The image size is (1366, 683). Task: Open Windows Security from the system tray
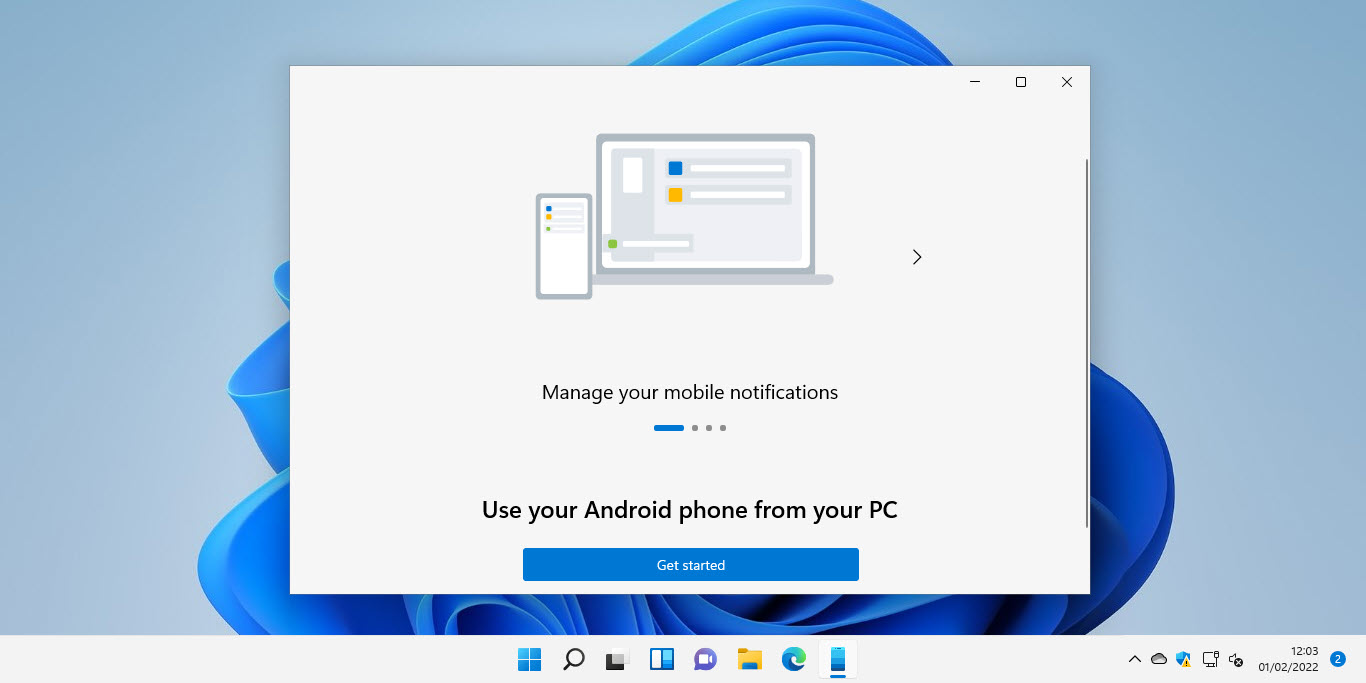pos(1183,659)
